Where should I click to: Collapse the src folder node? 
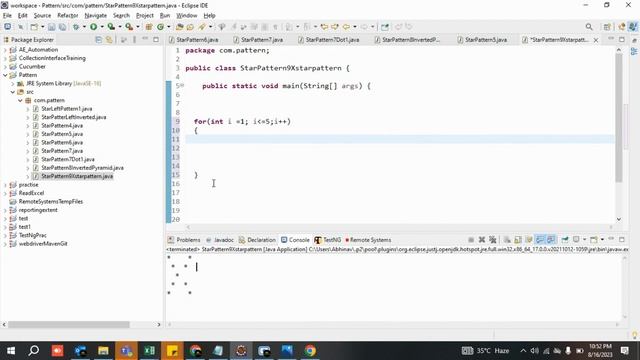pyautogui.click(x=13, y=92)
